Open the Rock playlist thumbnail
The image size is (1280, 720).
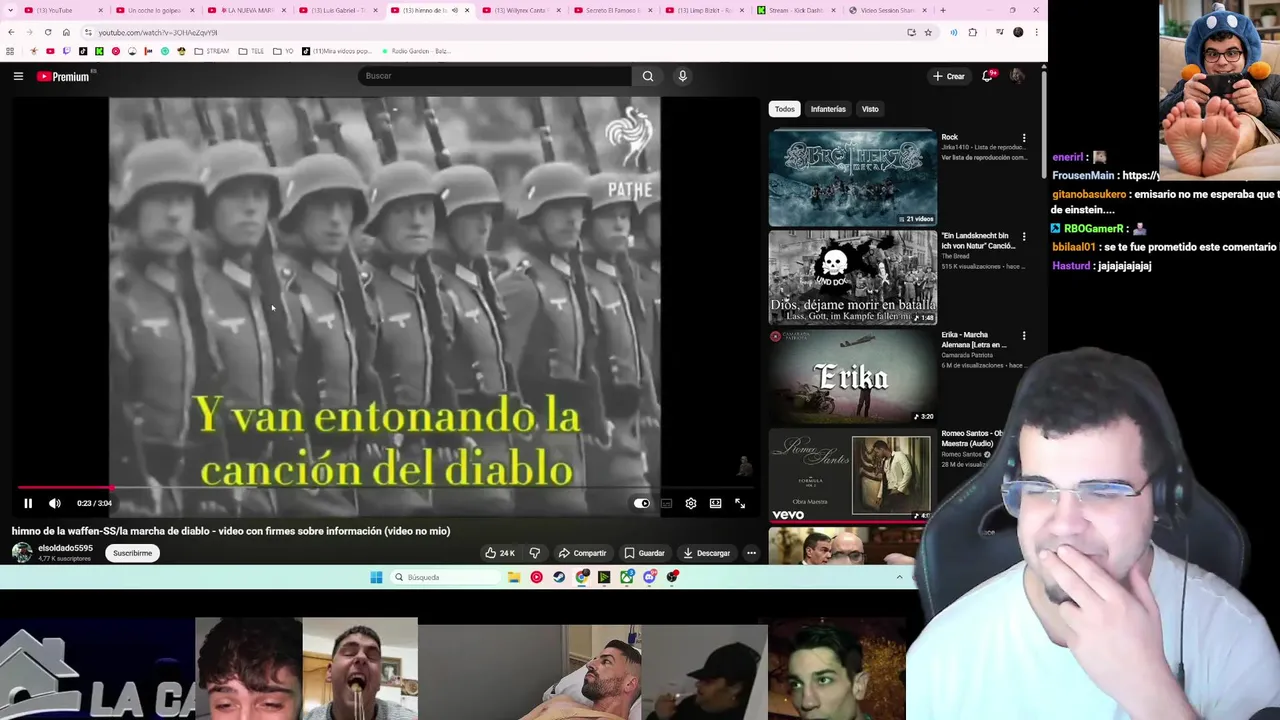852,177
